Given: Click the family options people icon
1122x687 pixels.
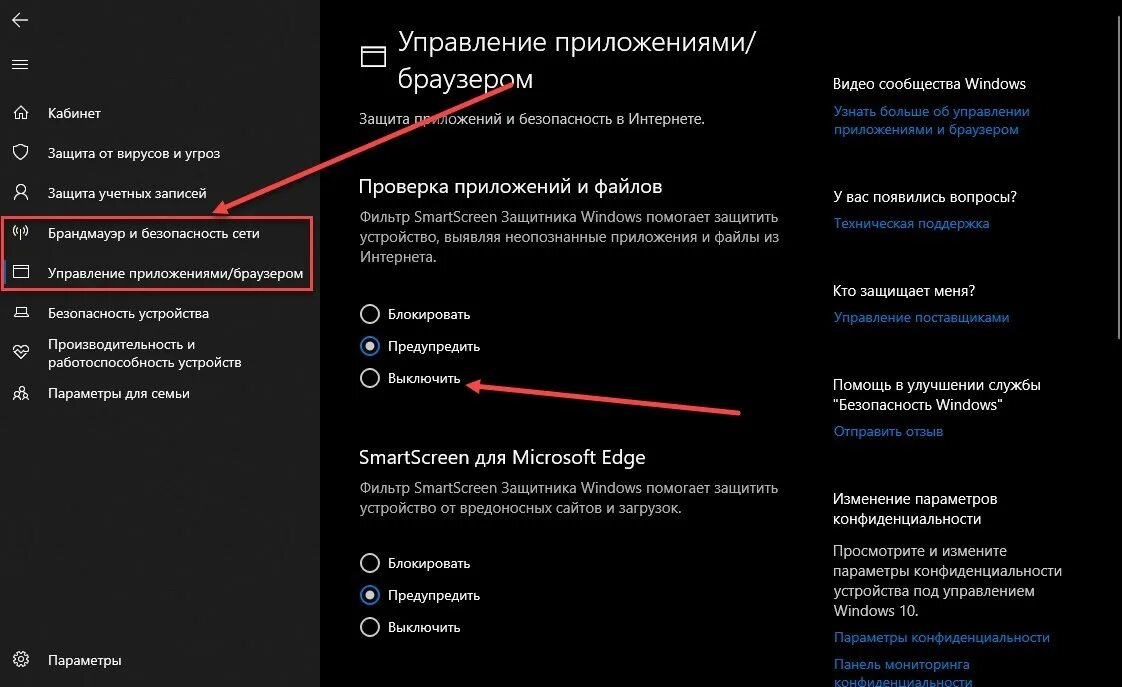Looking at the screenshot, I should coord(20,393).
